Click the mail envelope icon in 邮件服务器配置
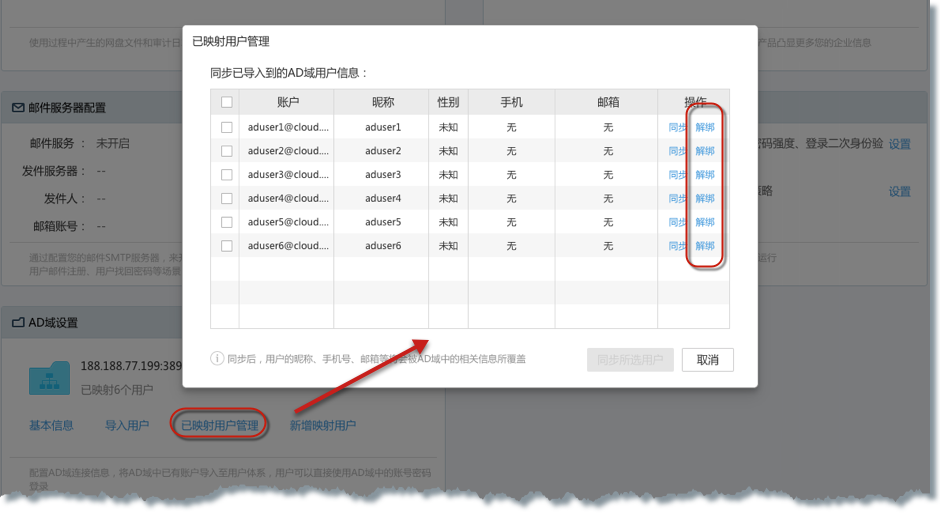This screenshot has width=940, height=513. tap(18, 108)
